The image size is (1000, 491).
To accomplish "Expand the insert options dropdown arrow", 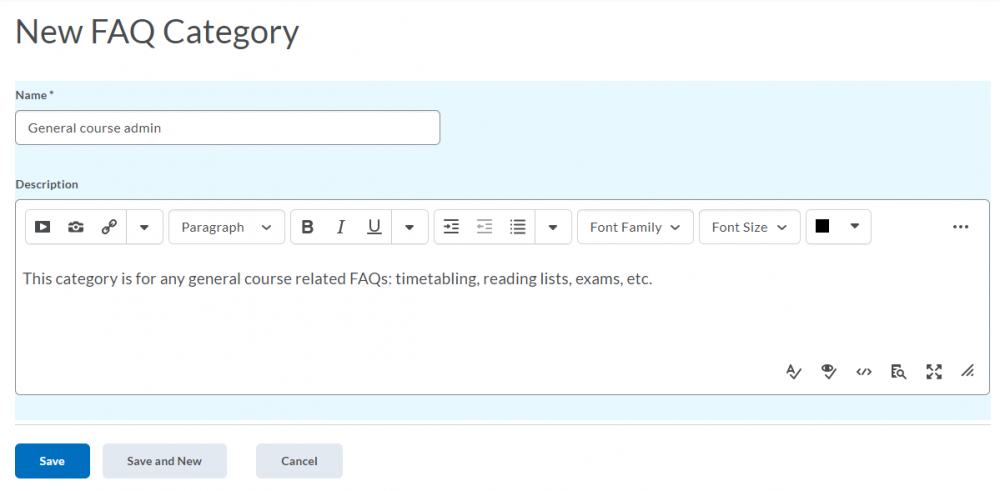I will pos(144,227).
